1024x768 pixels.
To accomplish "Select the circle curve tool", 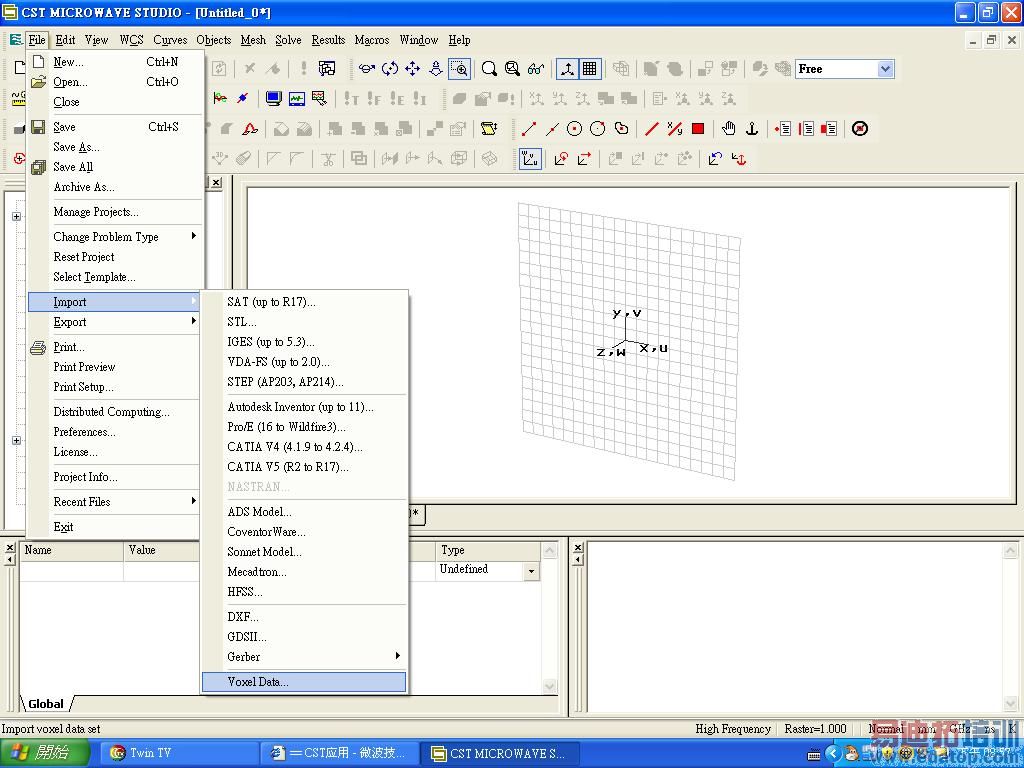I will coord(575,128).
